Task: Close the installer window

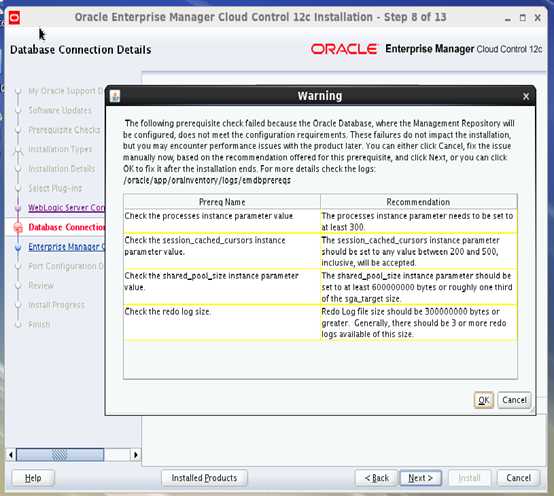Action: [x=538, y=18]
